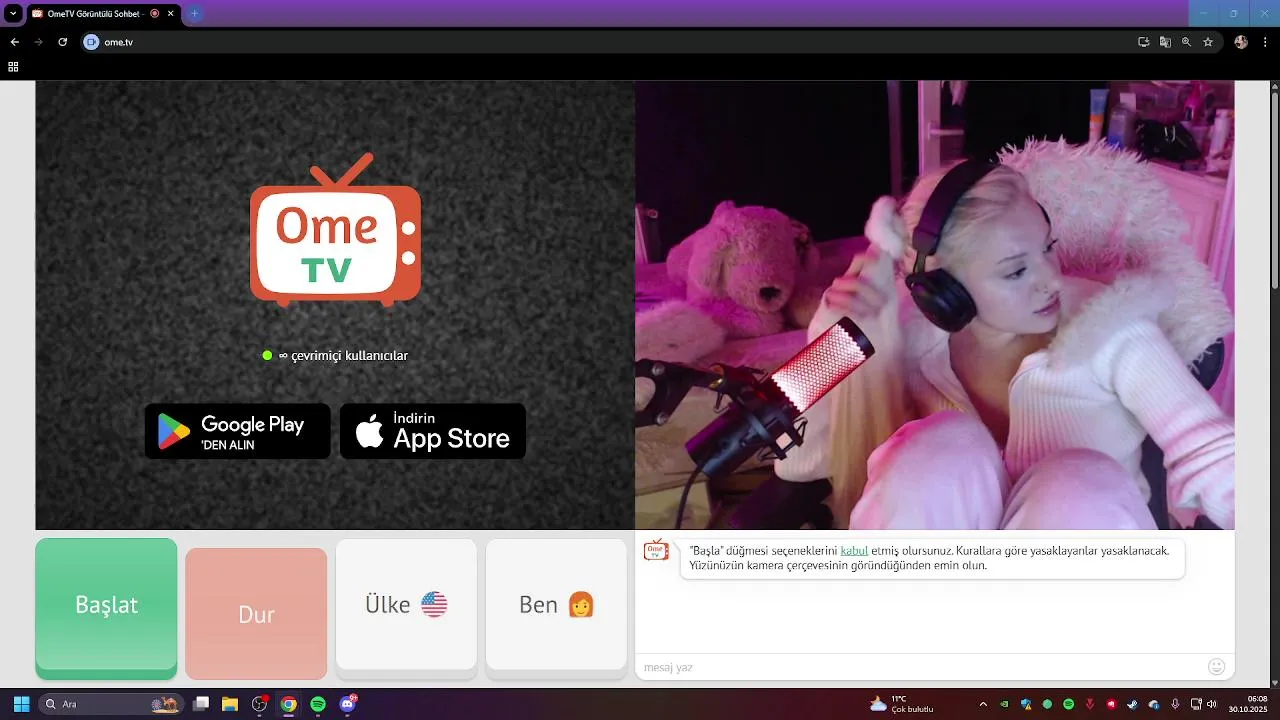Viewport: 1280px width, 720px height.
Task: Open Task View on the taskbar
Action: click(201, 704)
